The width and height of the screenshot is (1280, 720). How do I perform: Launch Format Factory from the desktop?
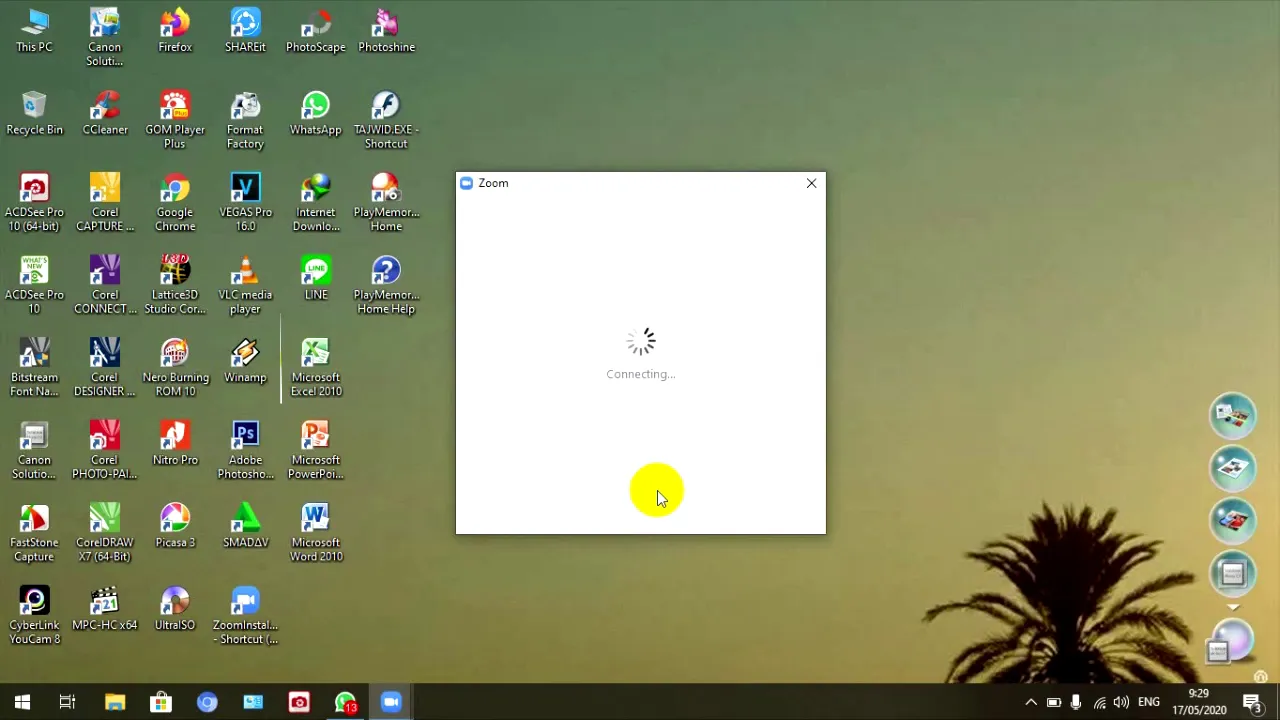tap(245, 120)
